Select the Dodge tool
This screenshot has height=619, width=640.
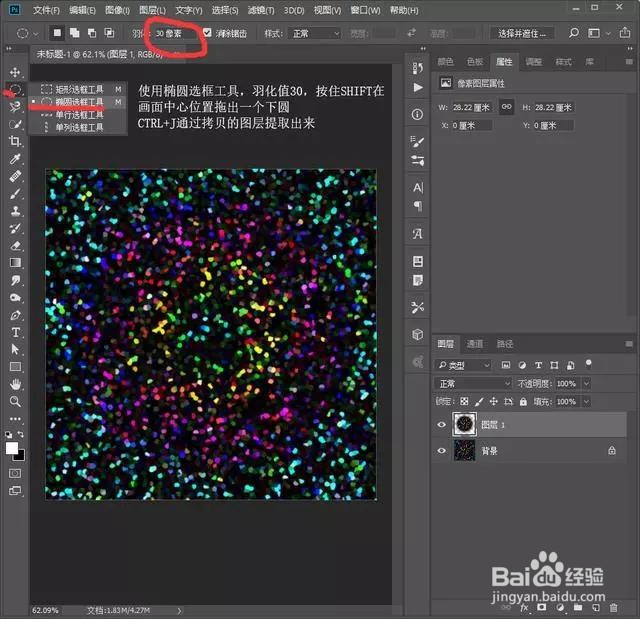15,297
